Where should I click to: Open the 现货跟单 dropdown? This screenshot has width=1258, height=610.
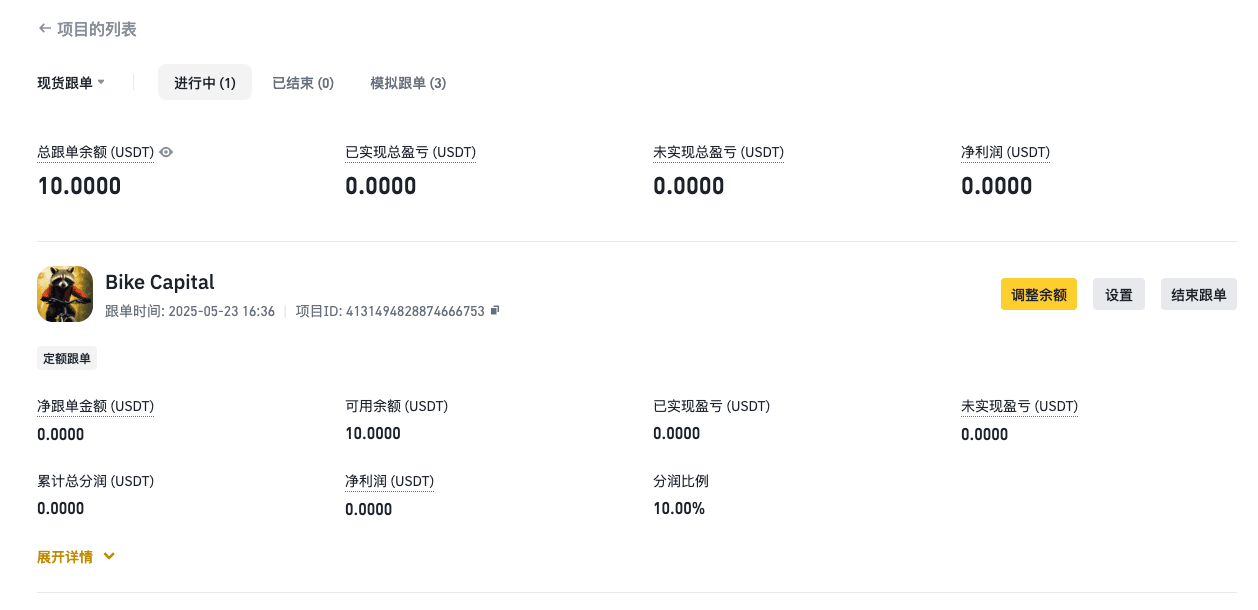(x=71, y=83)
